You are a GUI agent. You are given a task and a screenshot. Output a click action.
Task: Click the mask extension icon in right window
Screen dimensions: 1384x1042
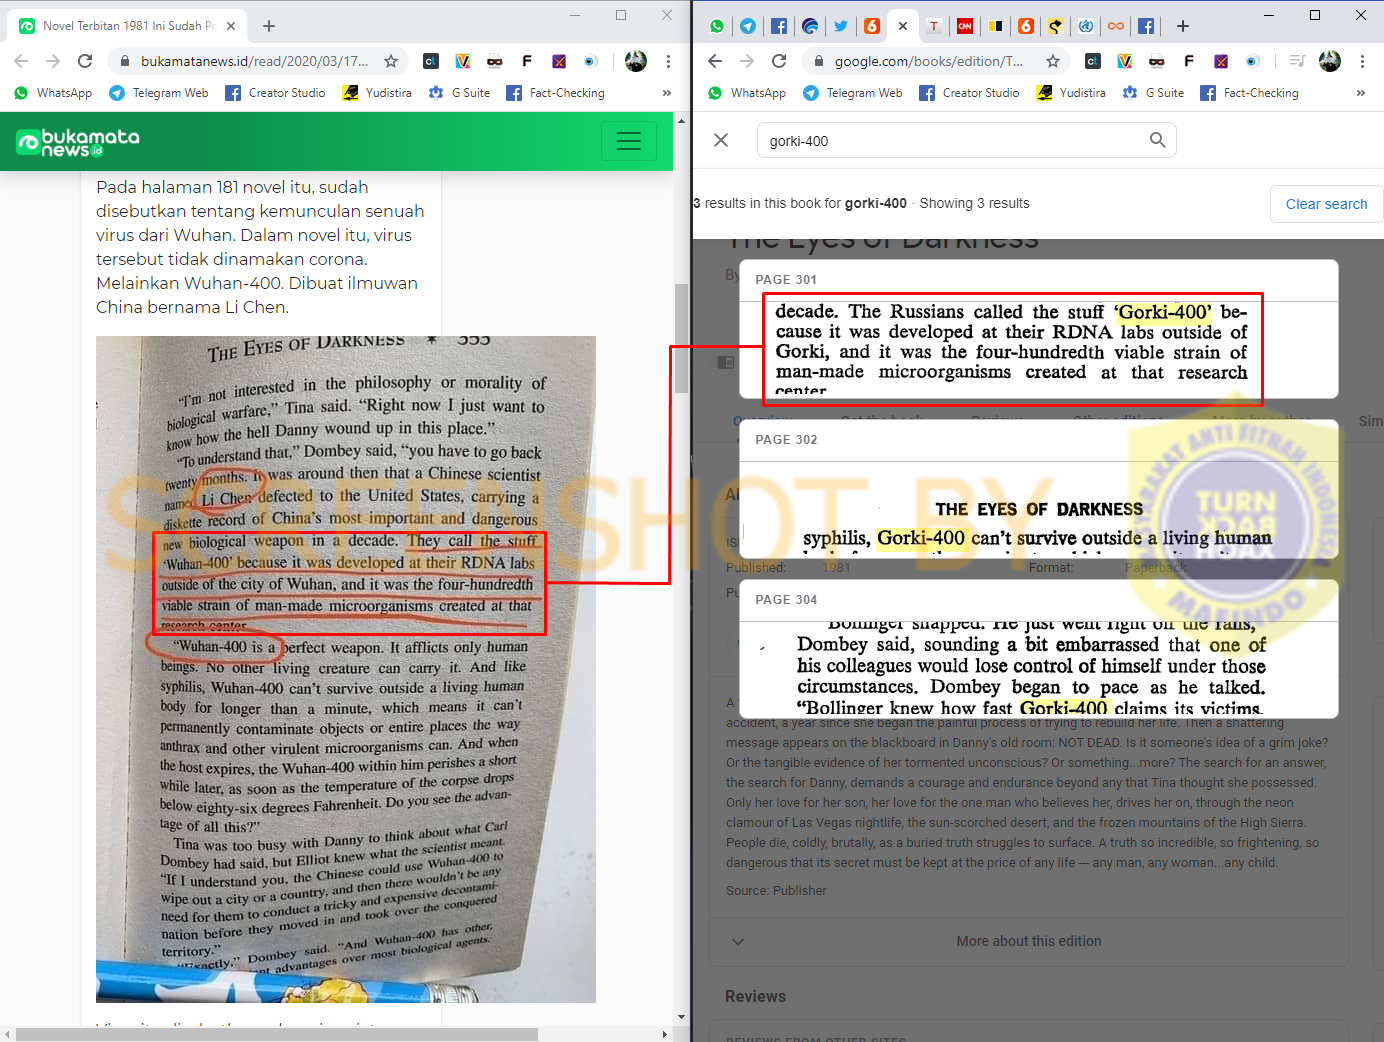[1157, 61]
